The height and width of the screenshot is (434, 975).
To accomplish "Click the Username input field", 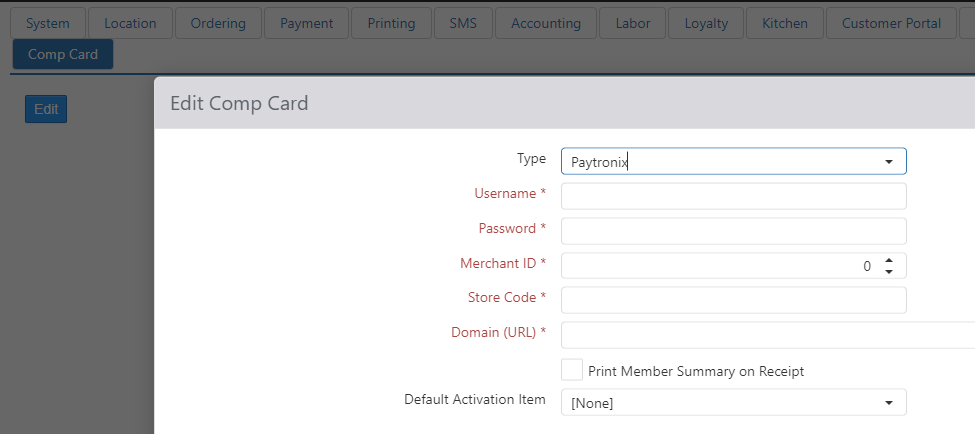I will pyautogui.click(x=734, y=196).
